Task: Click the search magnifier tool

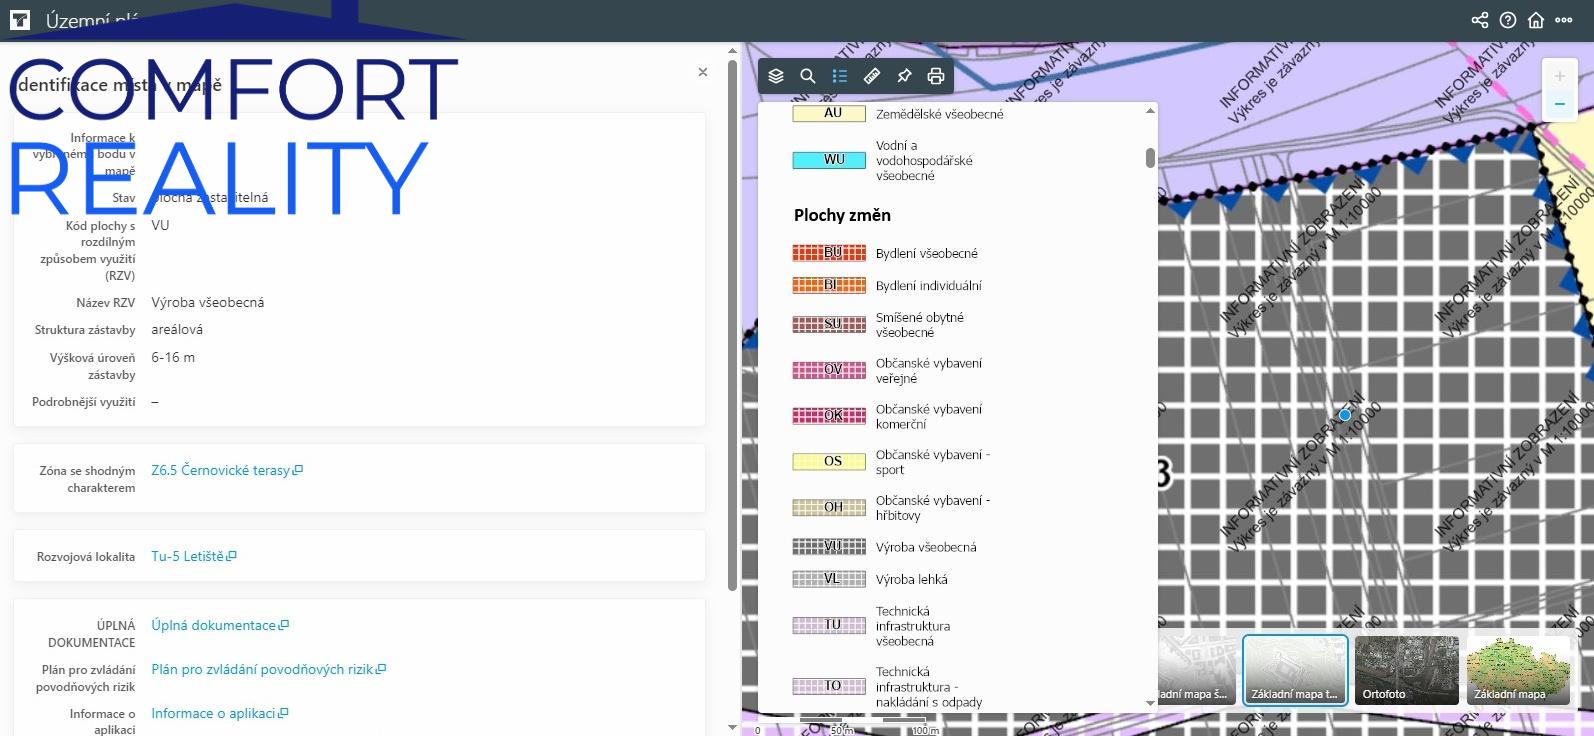Action: [x=808, y=76]
